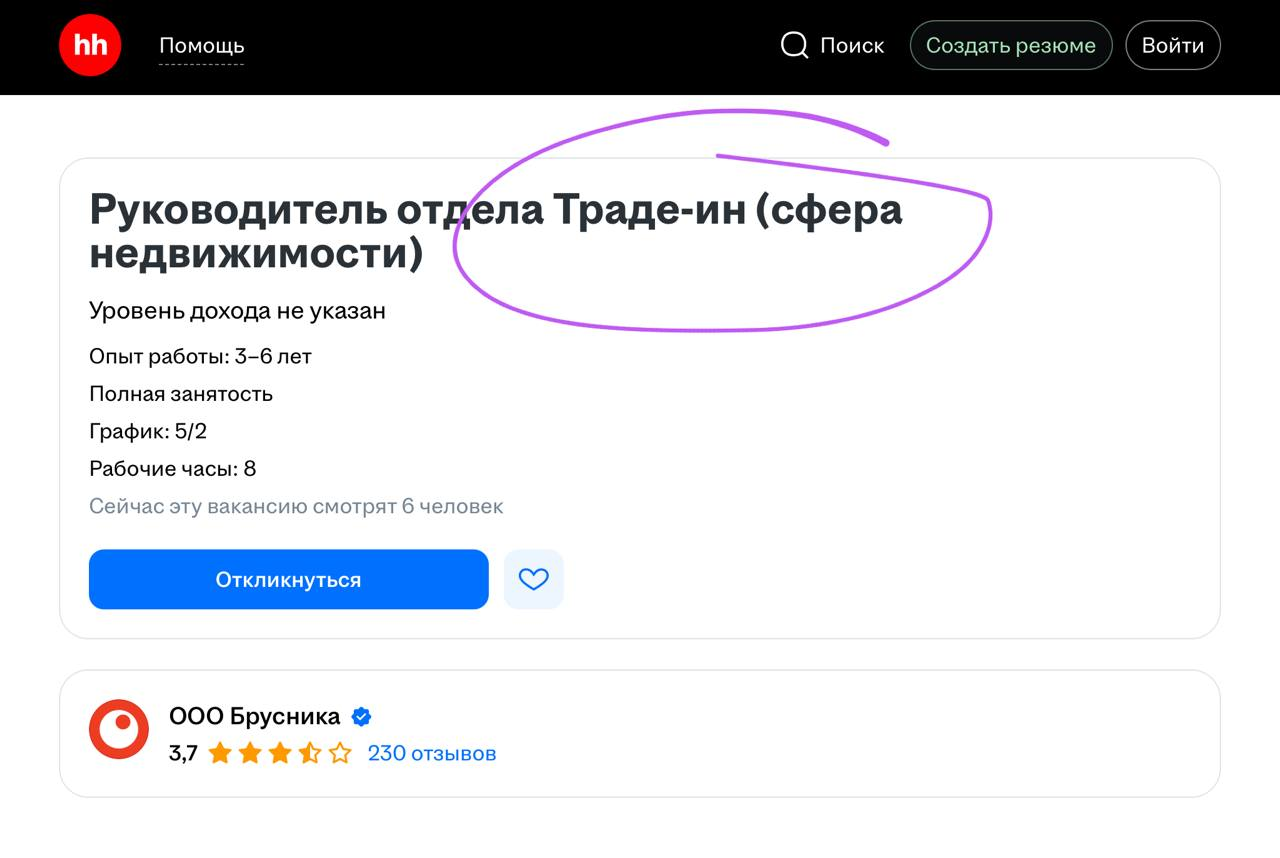Click the half-filled fourth rating star
Viewport: 1280px width, 858px height.
pos(310,753)
